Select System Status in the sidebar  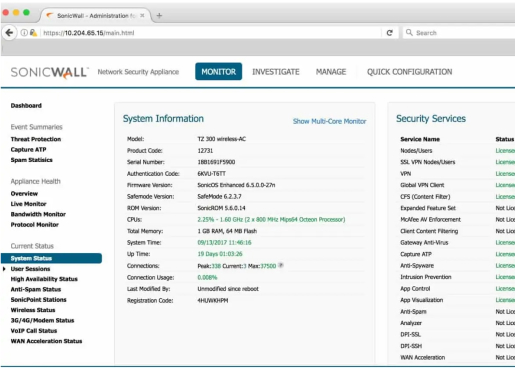point(52,258)
